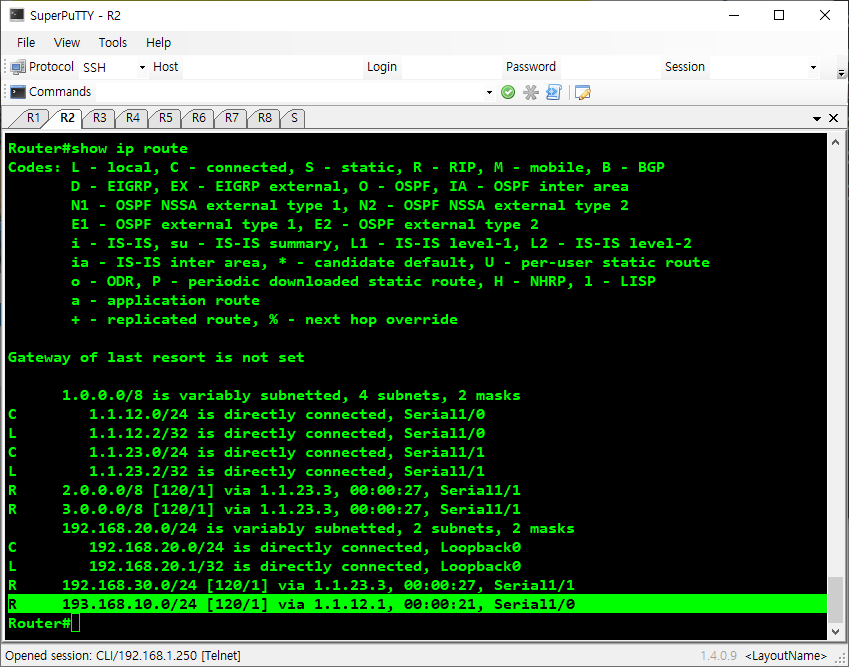Select the active R2 tab

click(x=67, y=118)
